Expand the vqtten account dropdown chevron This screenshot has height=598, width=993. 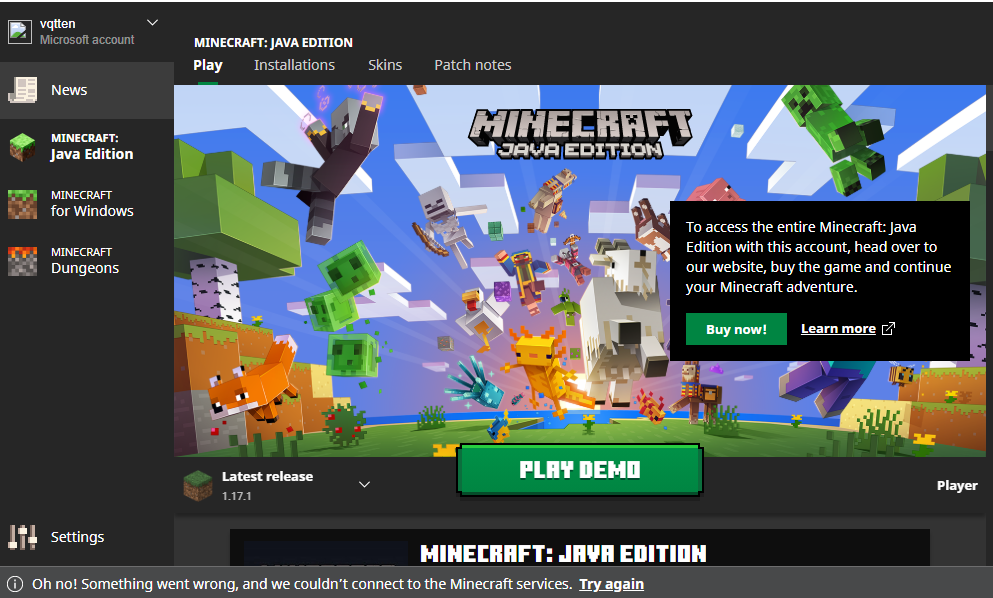pyautogui.click(x=153, y=23)
